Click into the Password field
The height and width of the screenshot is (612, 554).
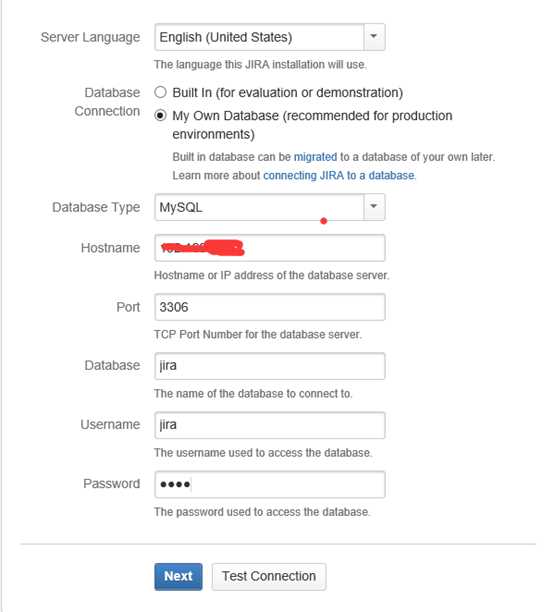coord(270,484)
